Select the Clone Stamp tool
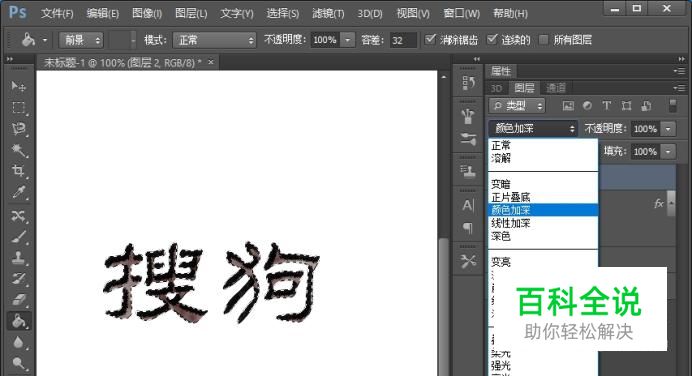The width and height of the screenshot is (692, 376). 18,258
